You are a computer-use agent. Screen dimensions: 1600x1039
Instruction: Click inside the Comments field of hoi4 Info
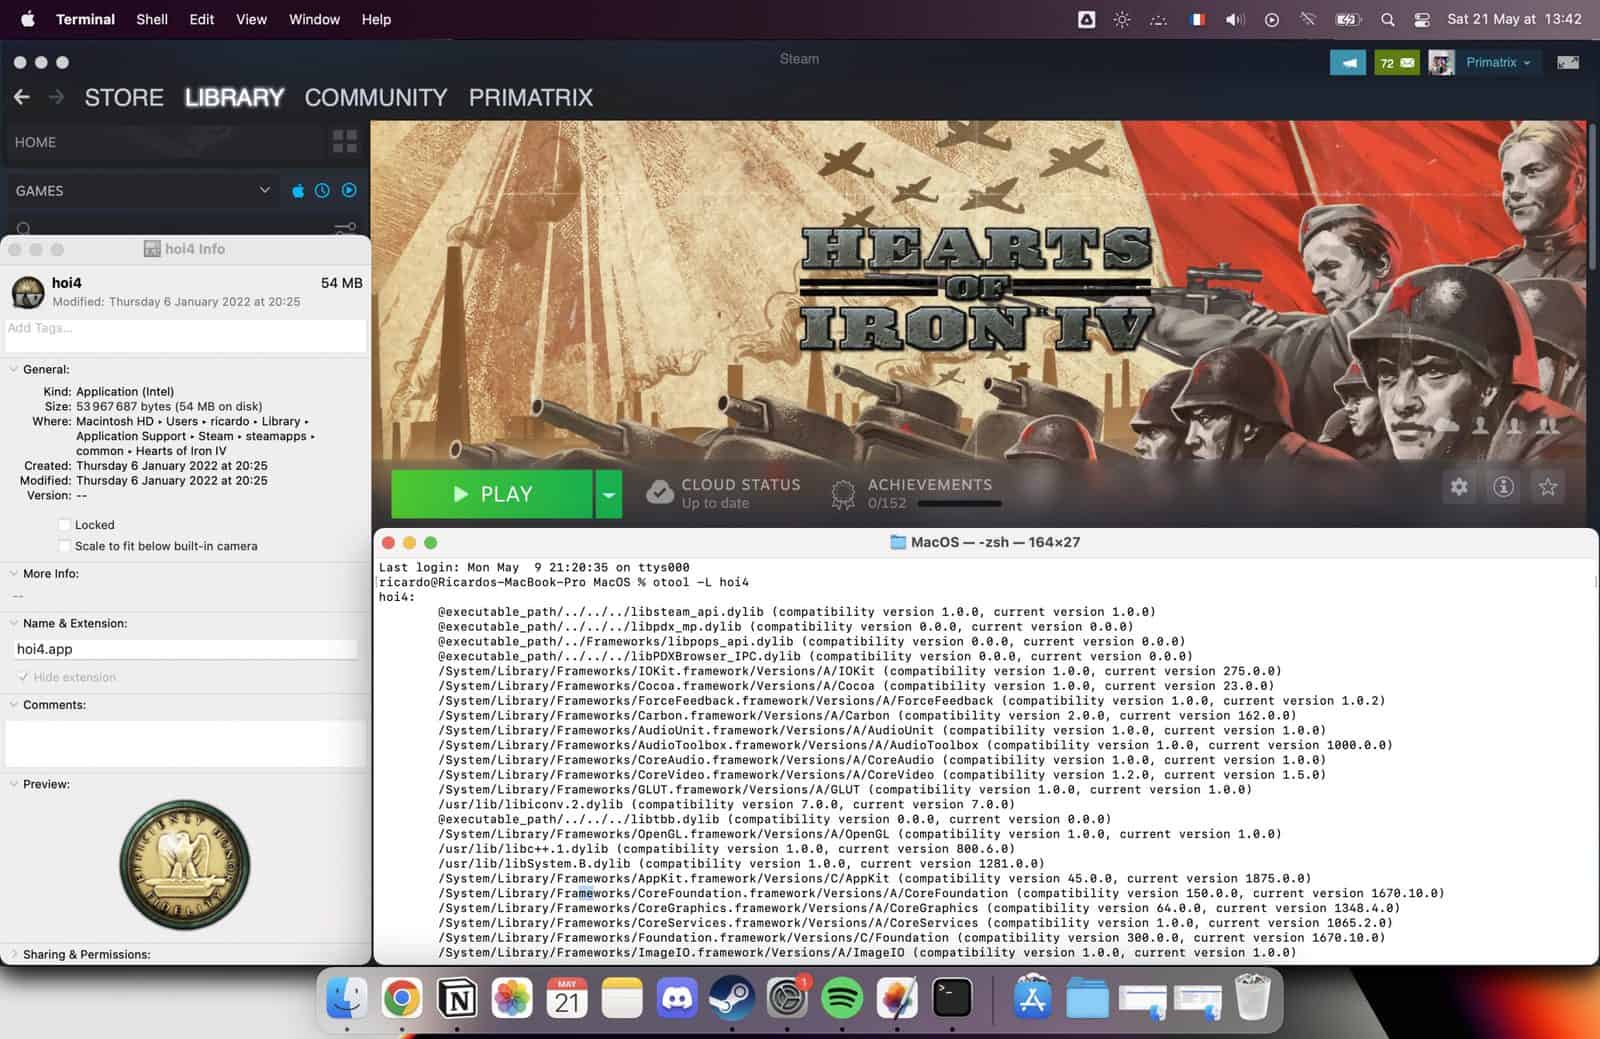point(185,742)
